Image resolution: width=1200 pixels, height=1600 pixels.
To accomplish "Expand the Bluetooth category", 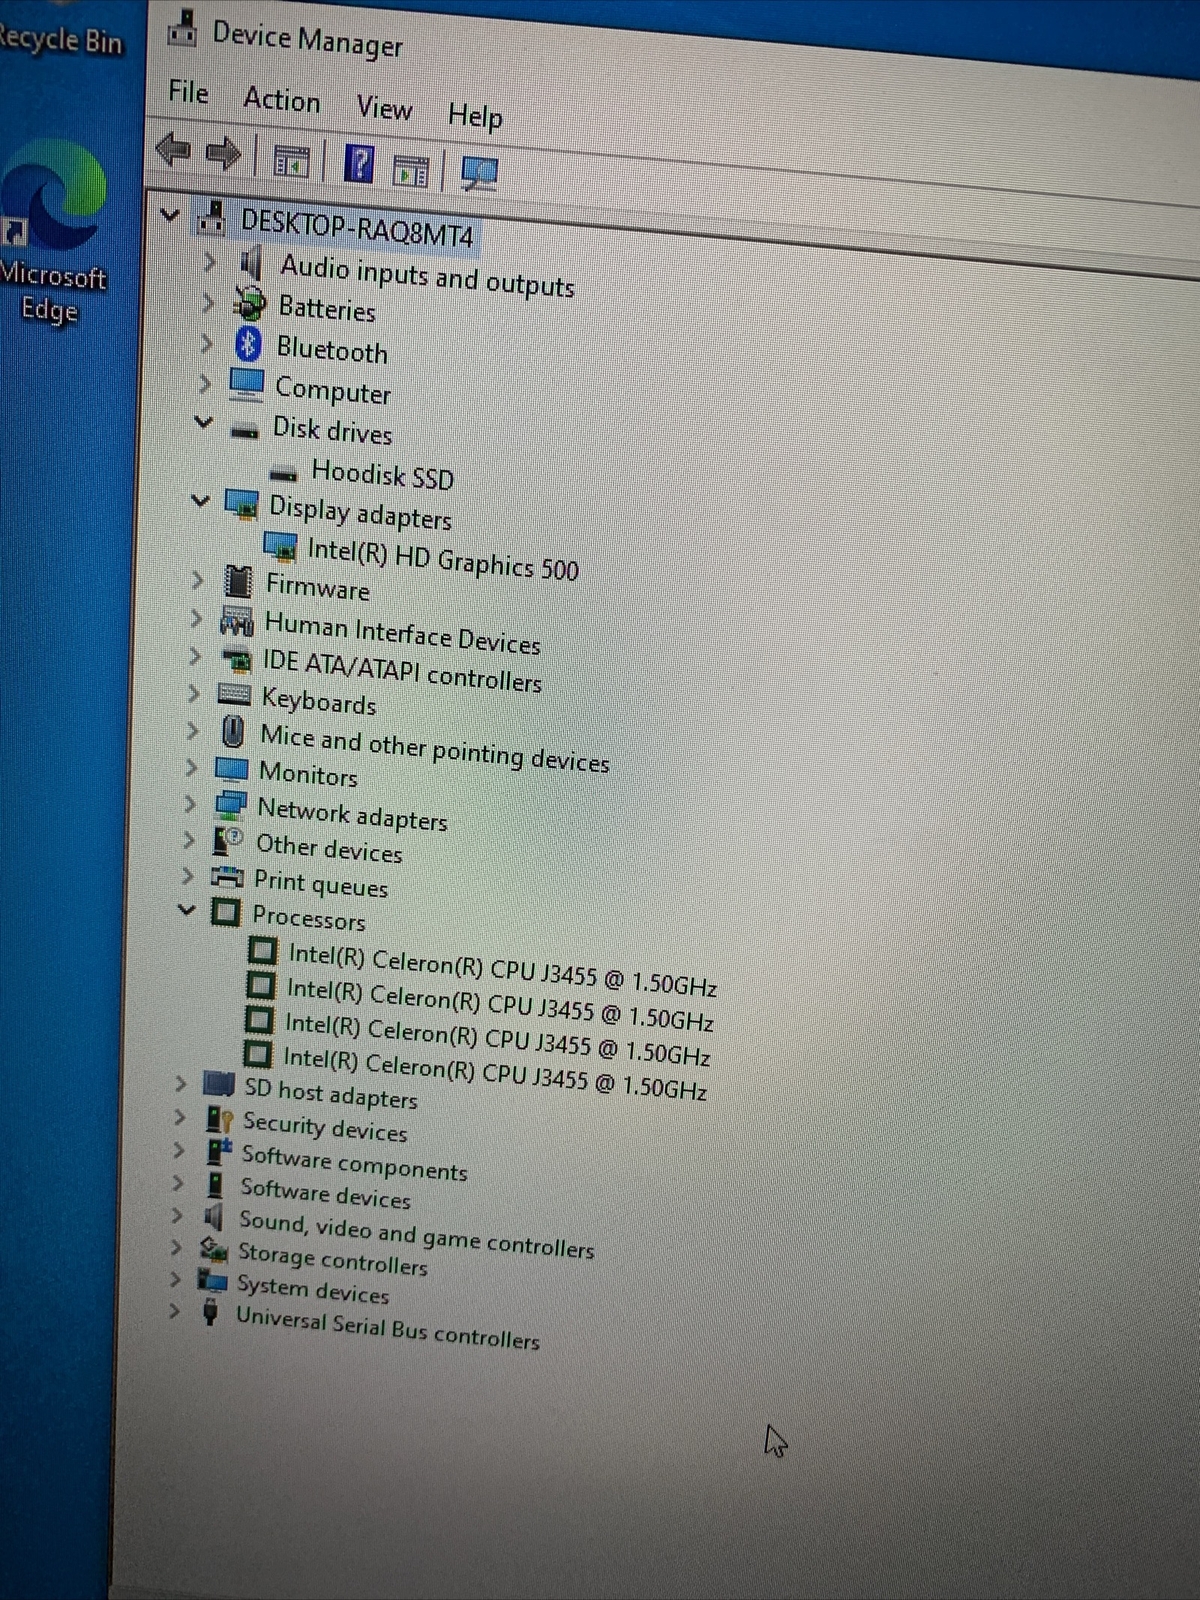I will (x=206, y=342).
